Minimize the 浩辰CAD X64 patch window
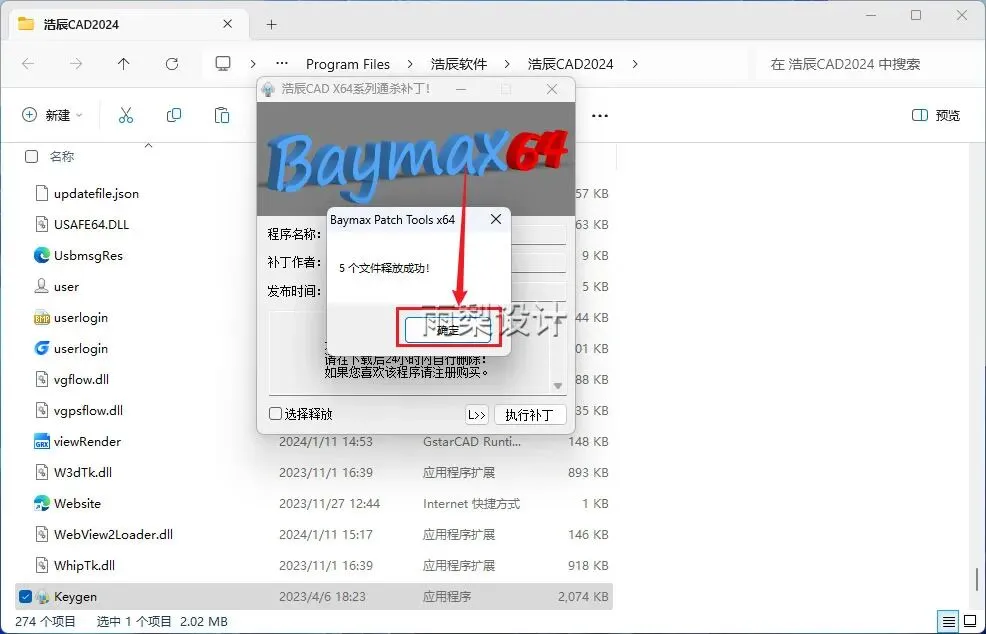This screenshot has height=634, width=986. point(461,89)
